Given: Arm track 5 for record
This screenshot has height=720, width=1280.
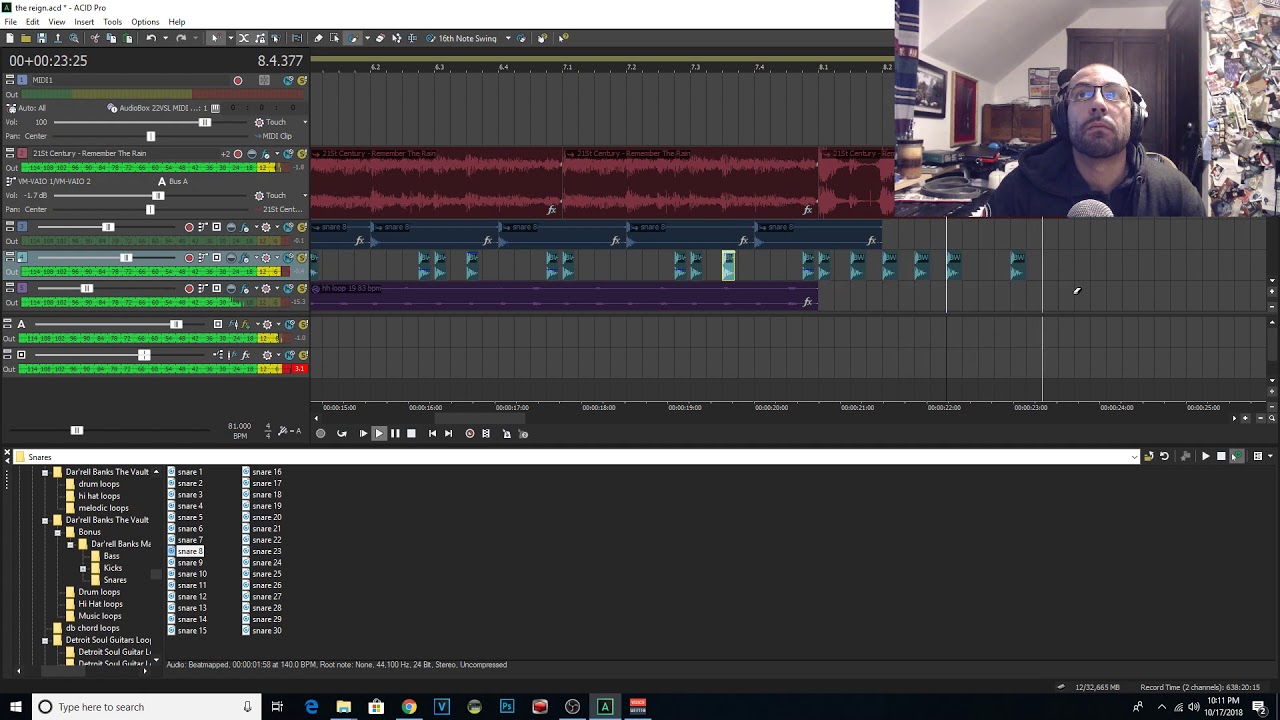Looking at the screenshot, I should [x=189, y=289].
